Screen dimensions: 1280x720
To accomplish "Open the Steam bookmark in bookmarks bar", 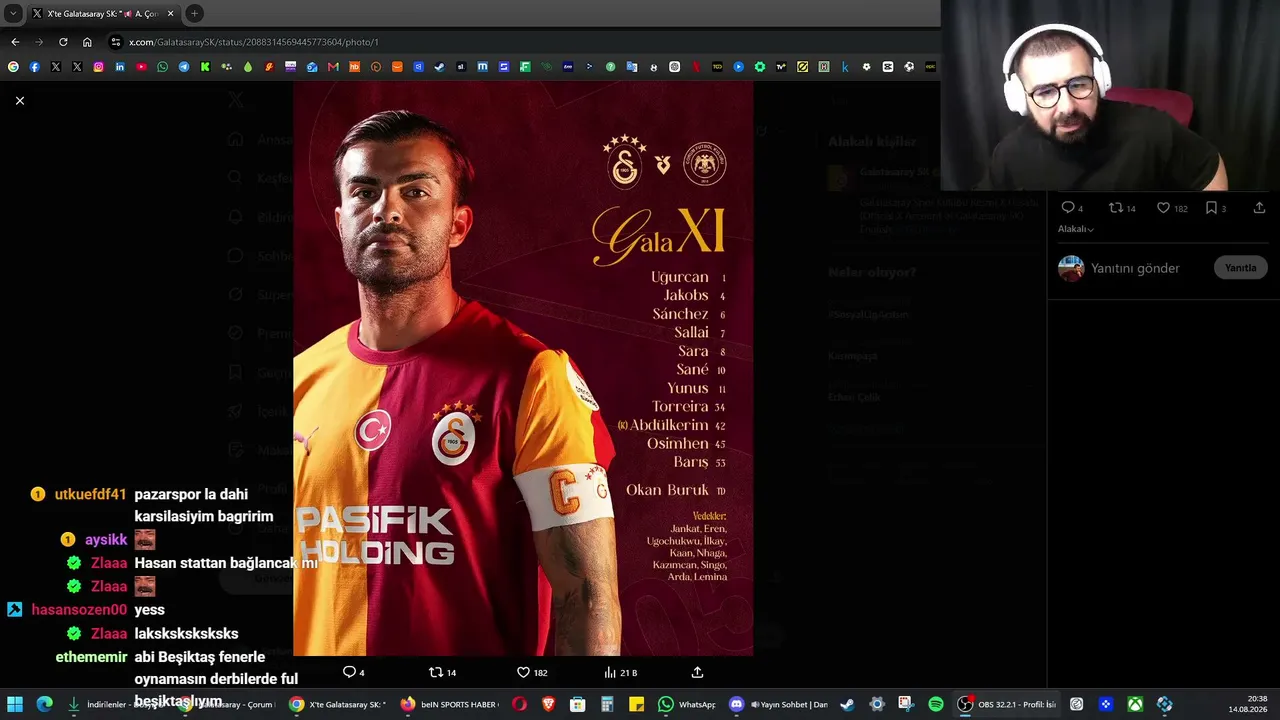I will click(439, 67).
